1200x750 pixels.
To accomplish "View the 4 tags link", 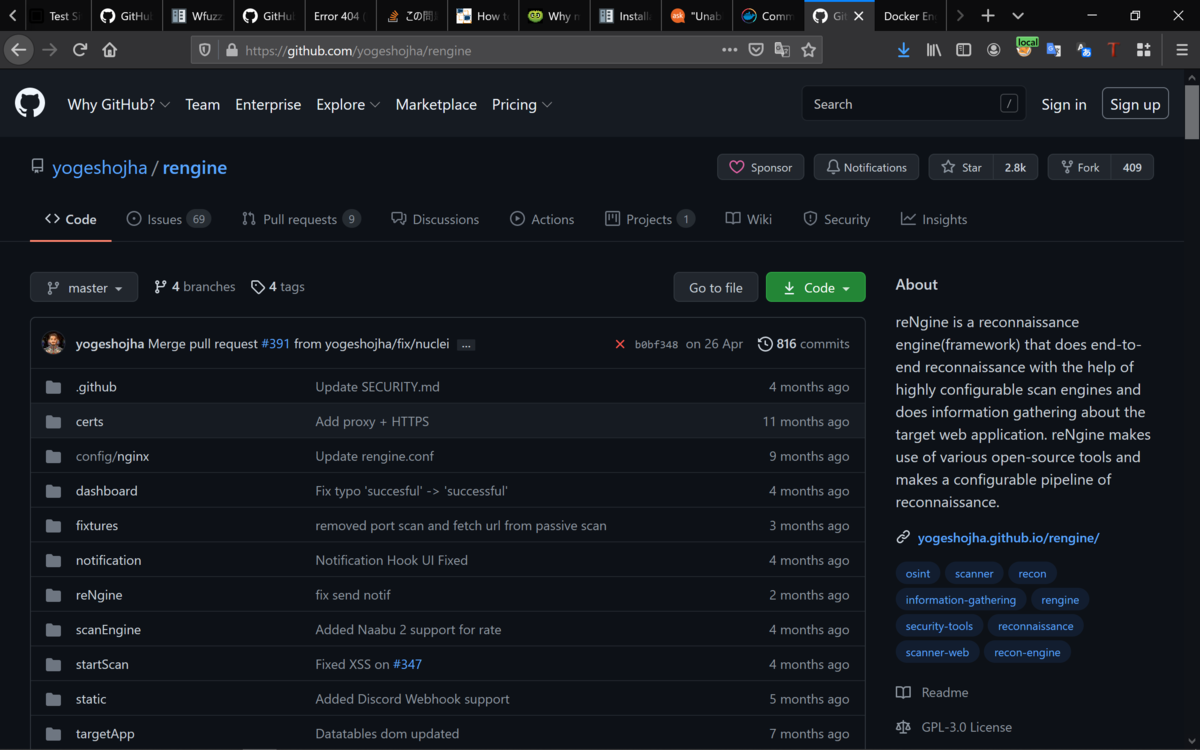I will coord(278,287).
